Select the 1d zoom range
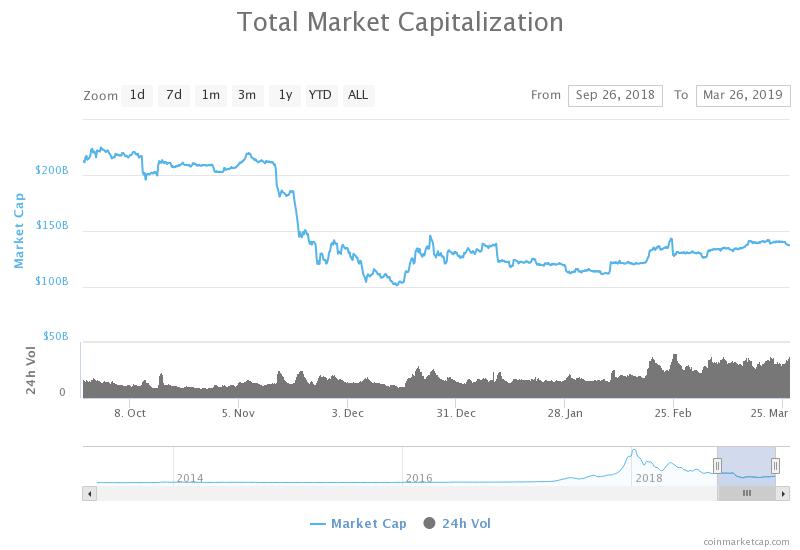Image resolution: width=800 pixels, height=550 pixels. point(137,95)
